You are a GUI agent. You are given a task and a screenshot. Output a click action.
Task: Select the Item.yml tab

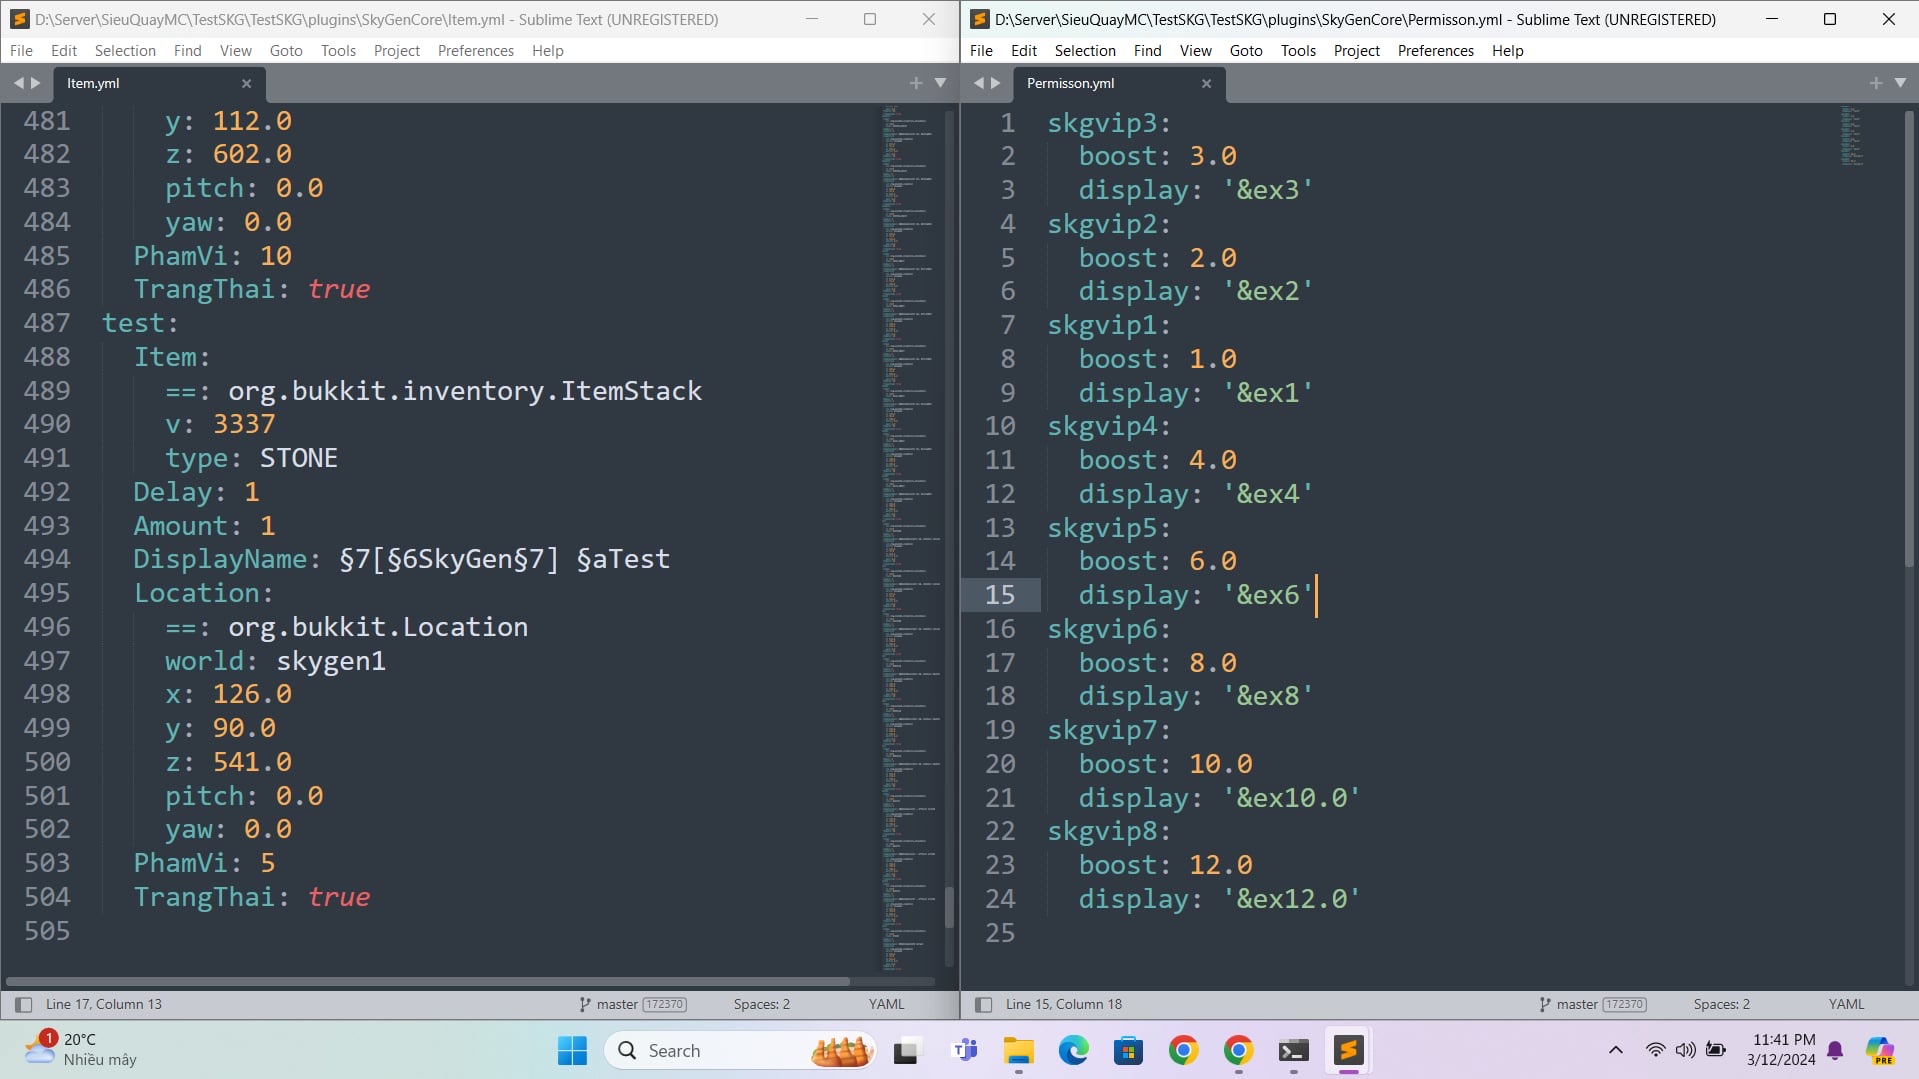[158, 83]
